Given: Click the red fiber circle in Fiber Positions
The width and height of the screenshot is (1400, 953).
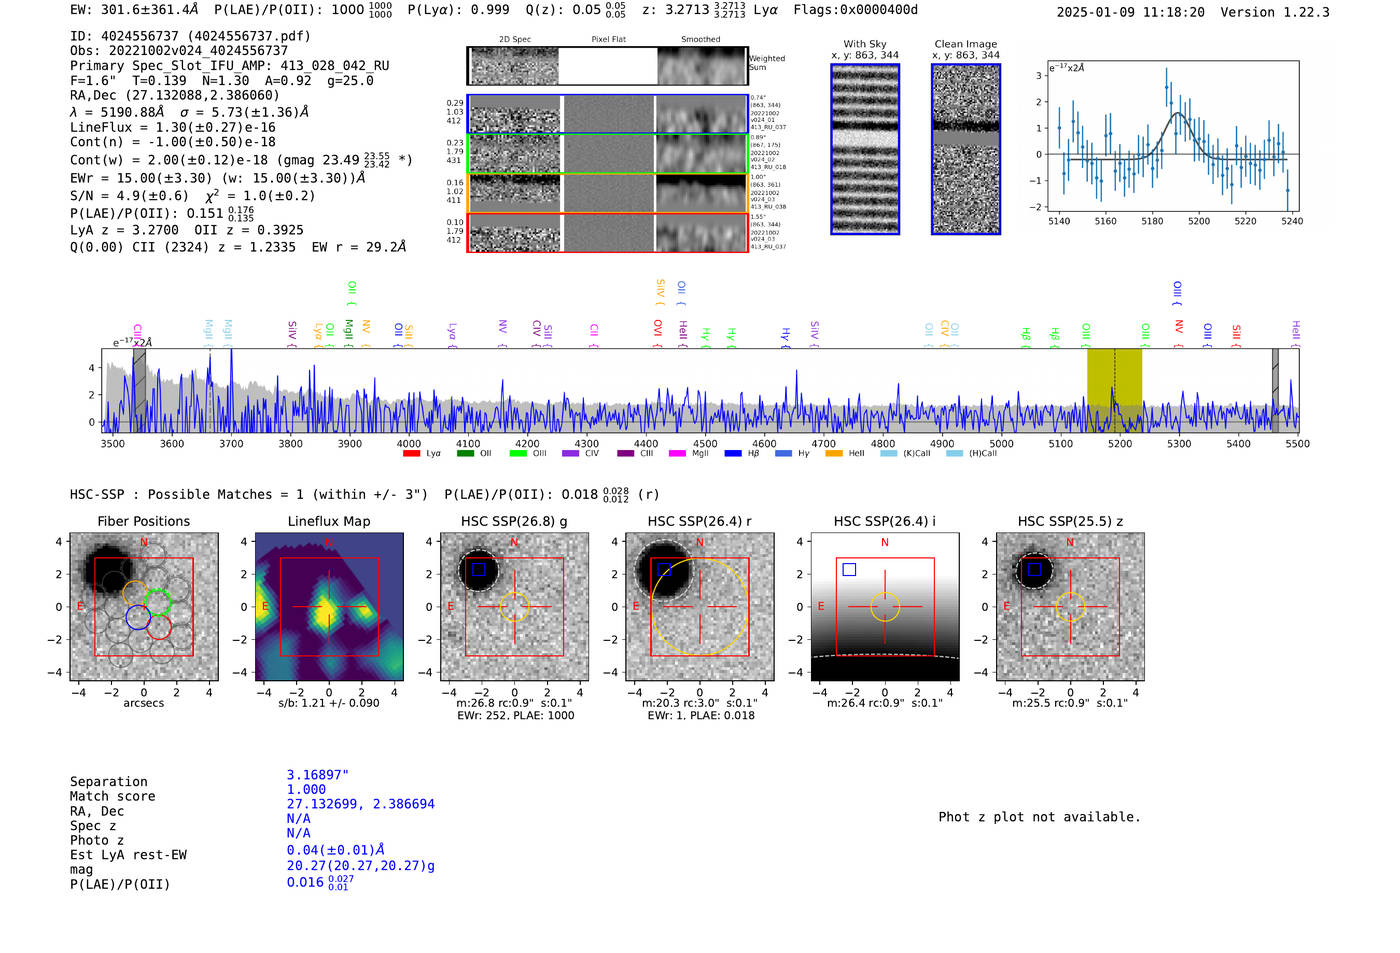Looking at the screenshot, I should coord(159,627).
